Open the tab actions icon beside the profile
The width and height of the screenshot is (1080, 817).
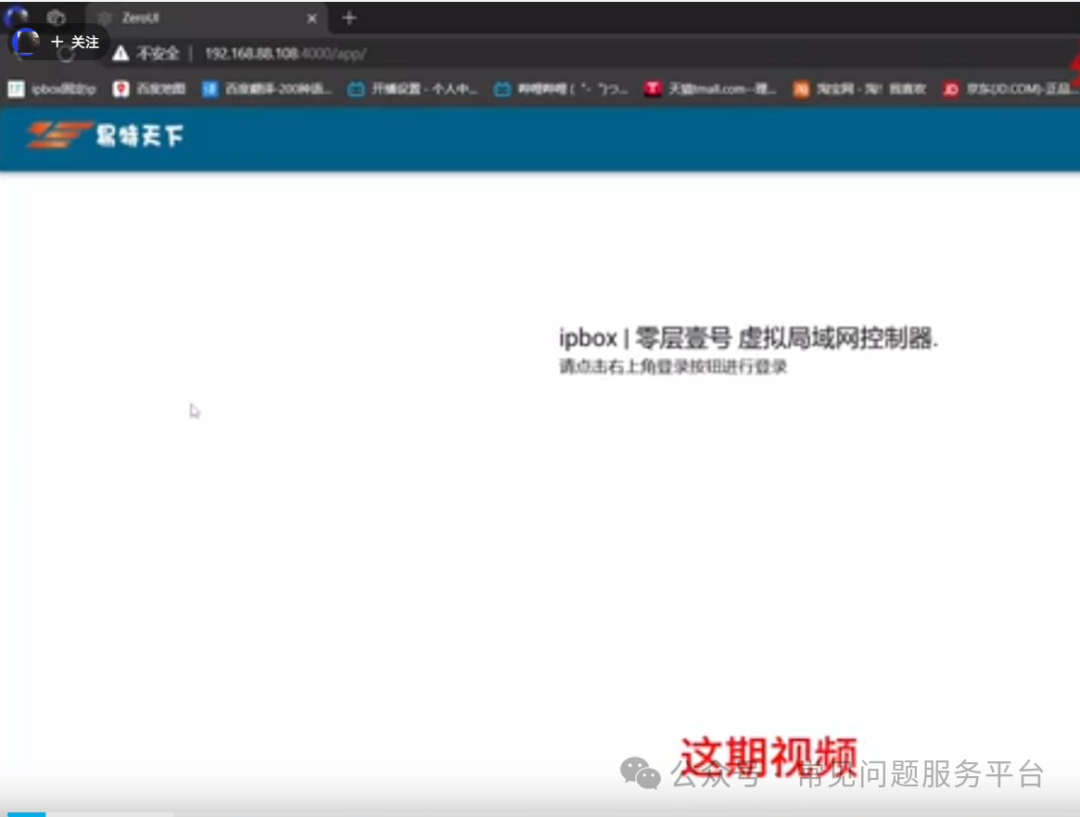(x=56, y=17)
